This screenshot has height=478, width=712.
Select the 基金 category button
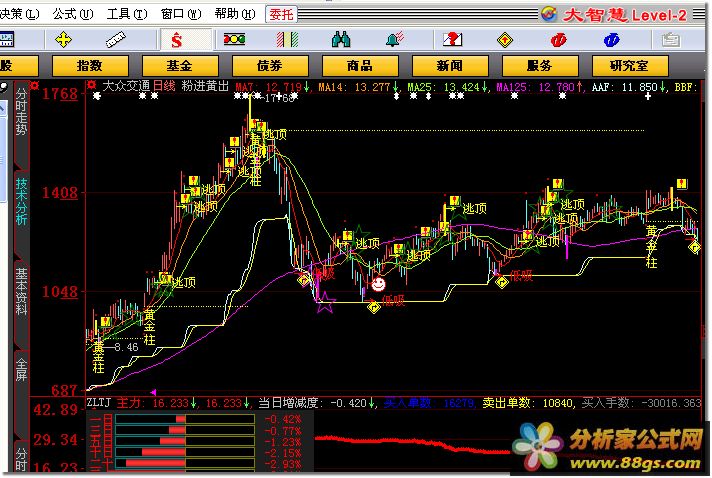(181, 65)
